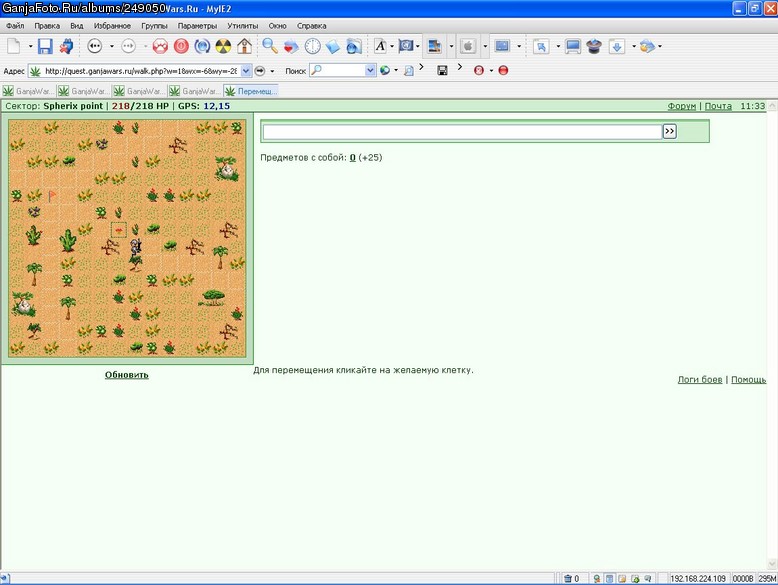
Task: Click the letter A font icon
Action: (380, 46)
